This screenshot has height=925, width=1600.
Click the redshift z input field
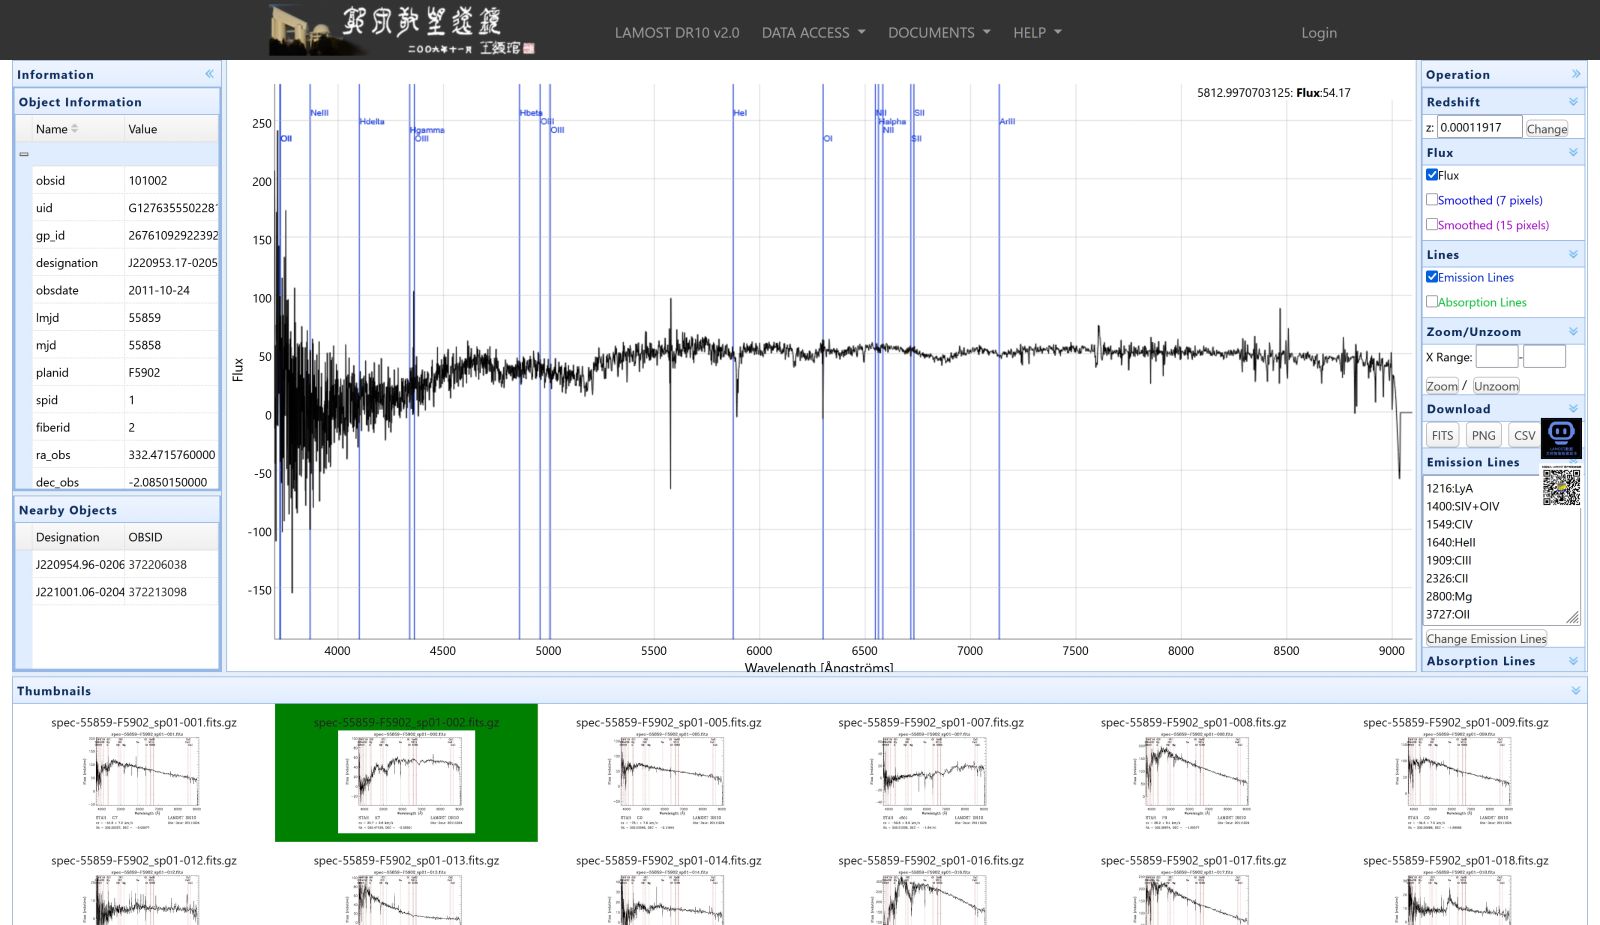pyautogui.click(x=1480, y=127)
